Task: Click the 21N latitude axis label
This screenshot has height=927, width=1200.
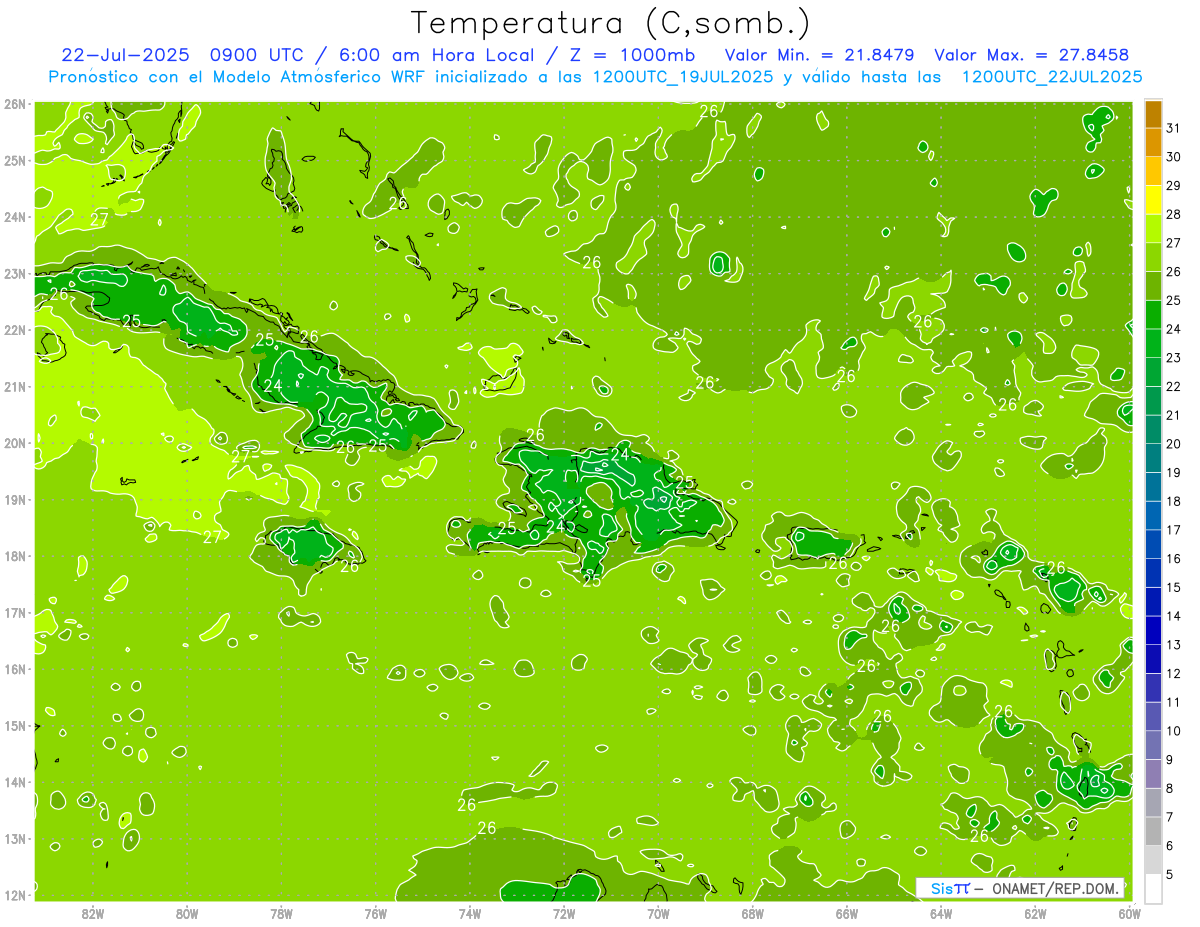Action: click(x=15, y=386)
